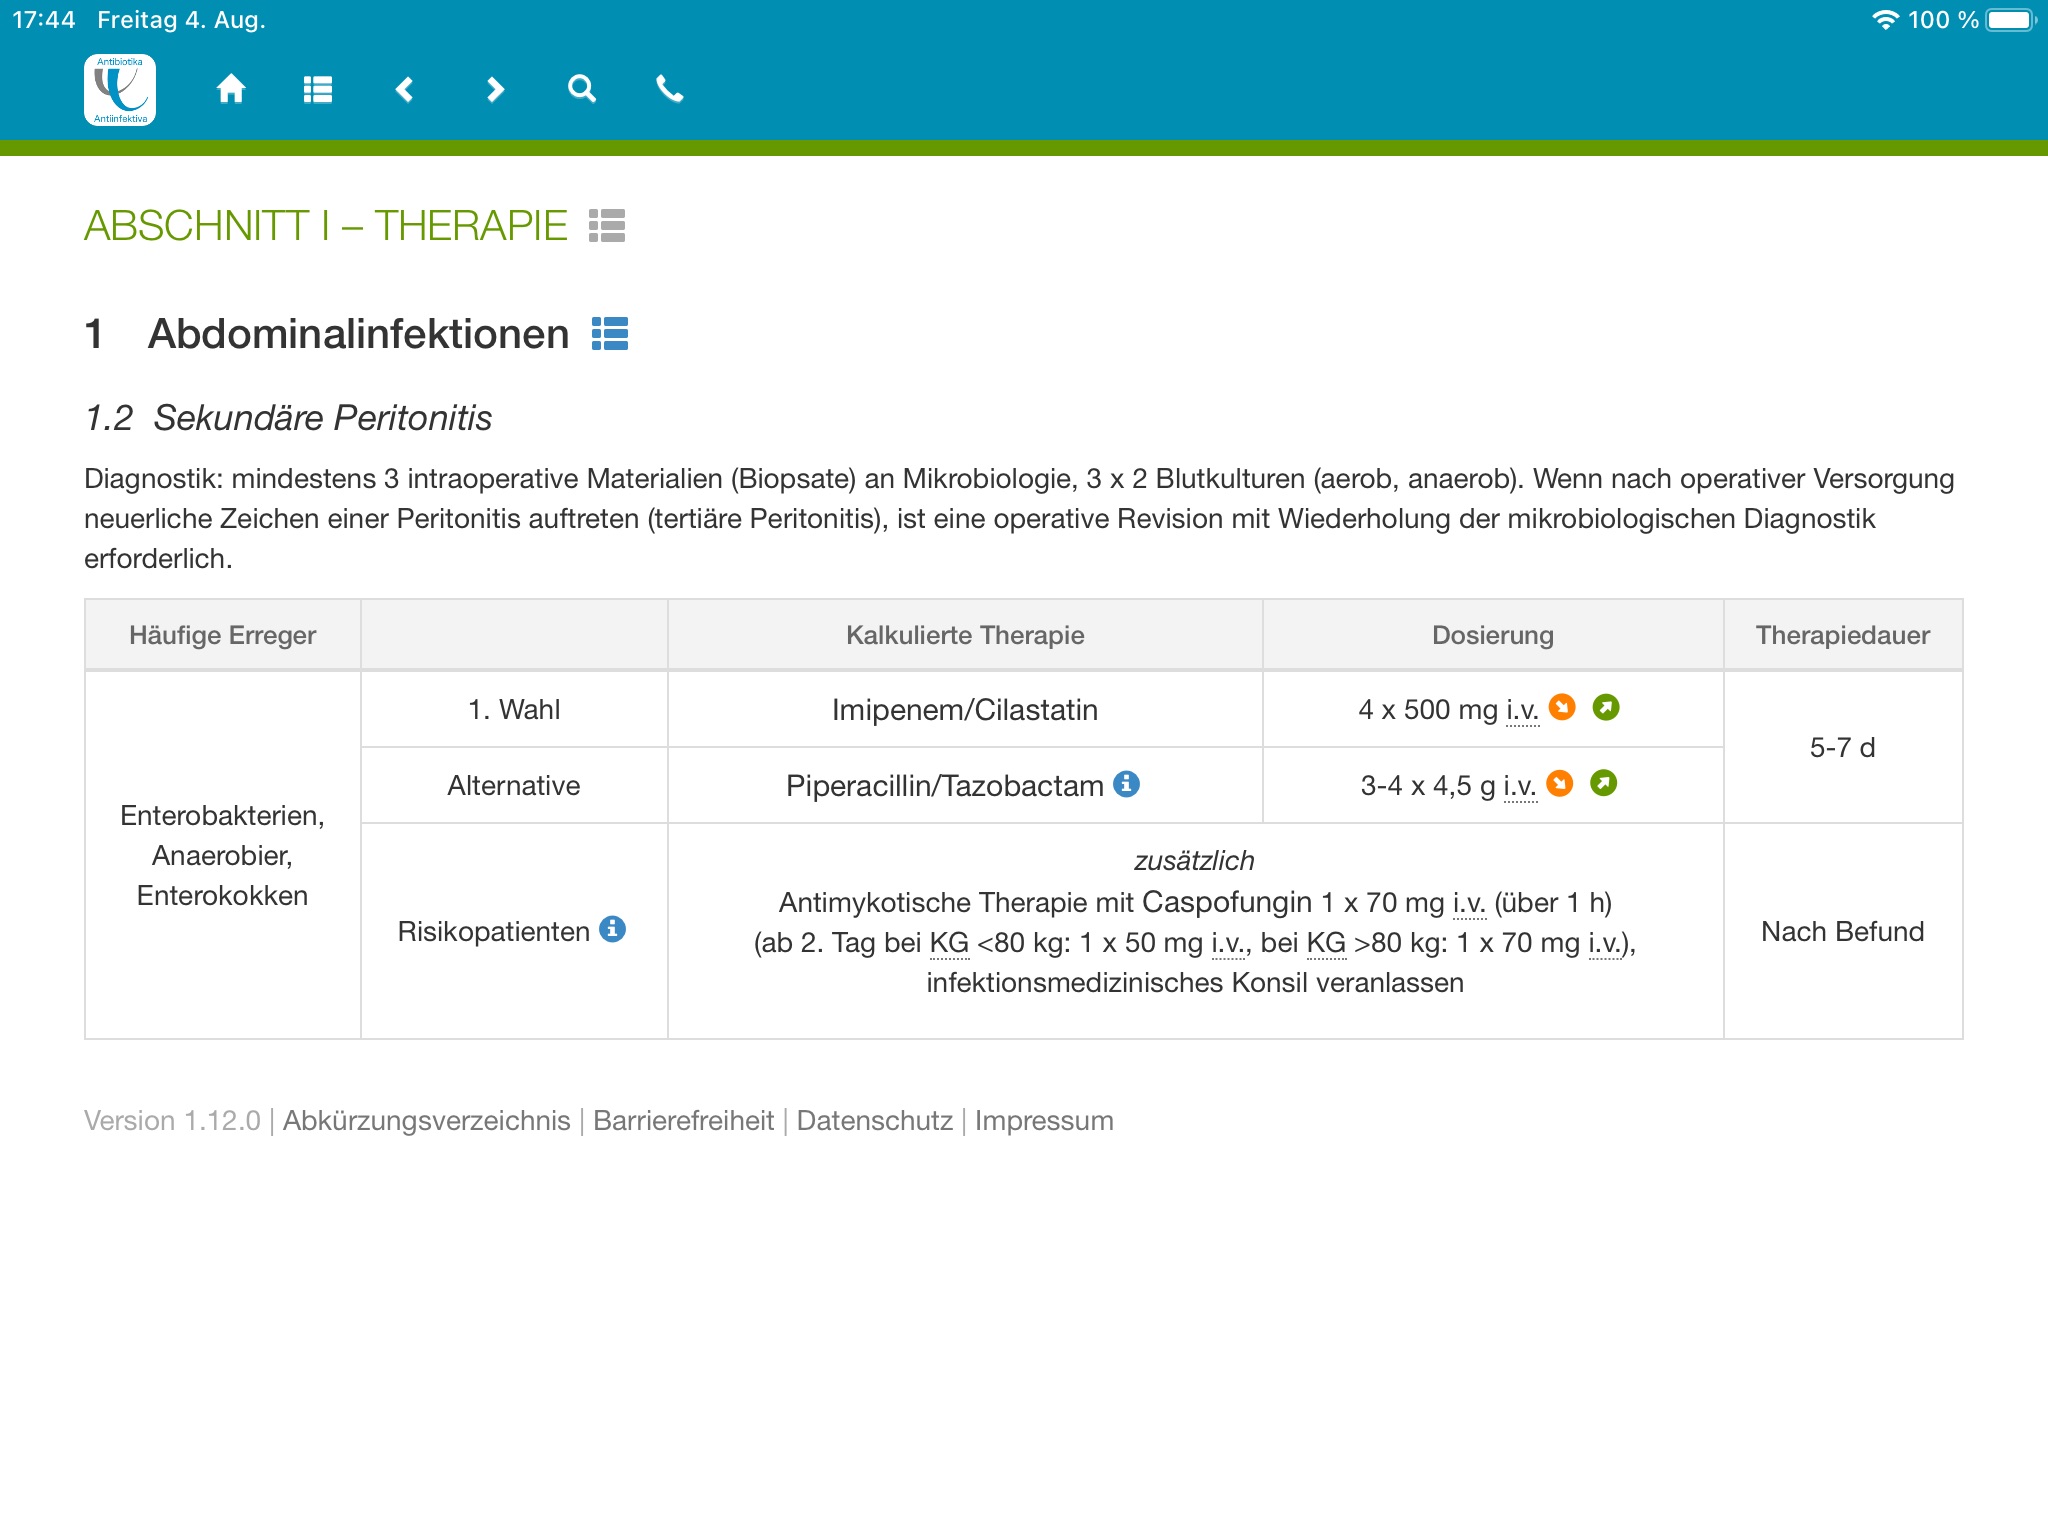This screenshot has height=1536, width=2048.
Task: Navigate forward with the right chevron
Action: coord(494,90)
